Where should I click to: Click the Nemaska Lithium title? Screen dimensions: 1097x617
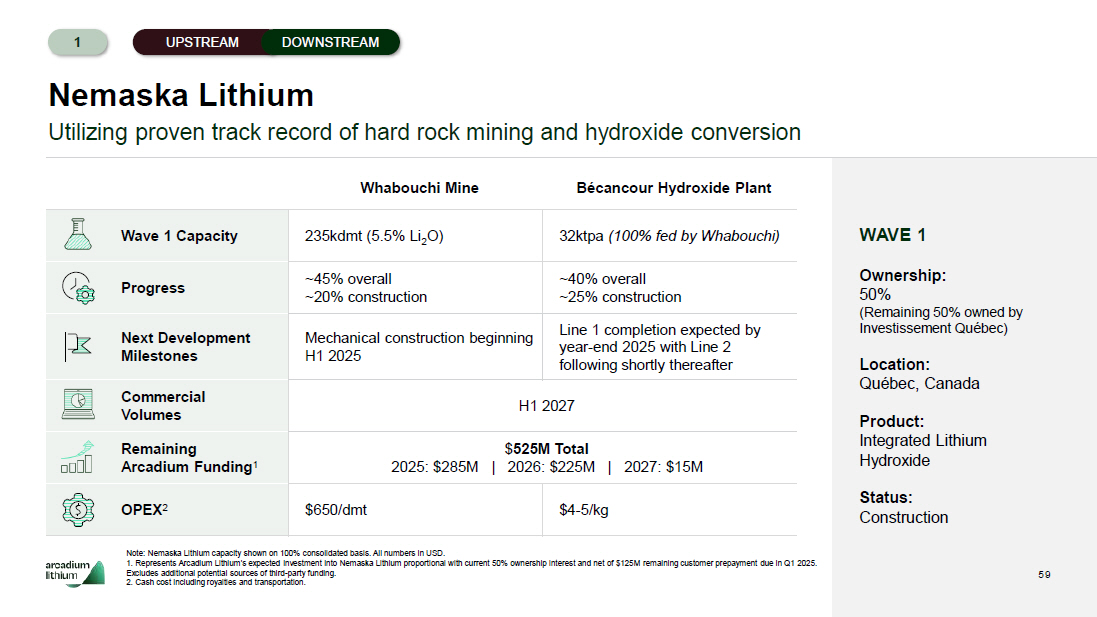(181, 95)
